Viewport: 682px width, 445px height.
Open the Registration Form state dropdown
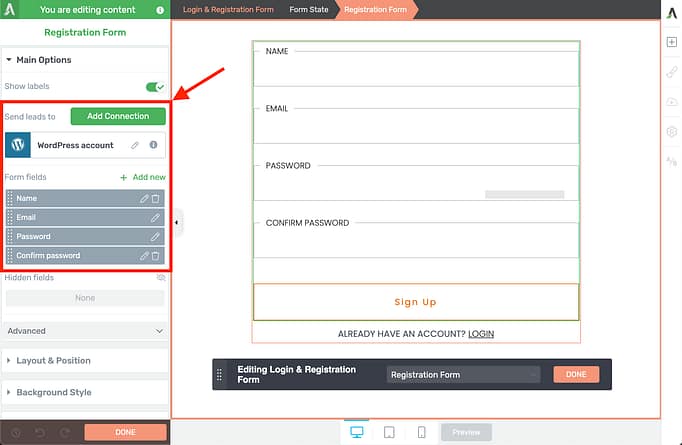(x=463, y=375)
